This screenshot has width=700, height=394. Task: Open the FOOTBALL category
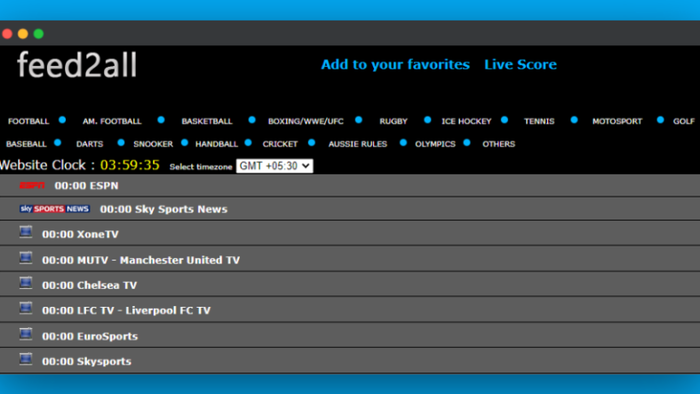[x=28, y=121]
